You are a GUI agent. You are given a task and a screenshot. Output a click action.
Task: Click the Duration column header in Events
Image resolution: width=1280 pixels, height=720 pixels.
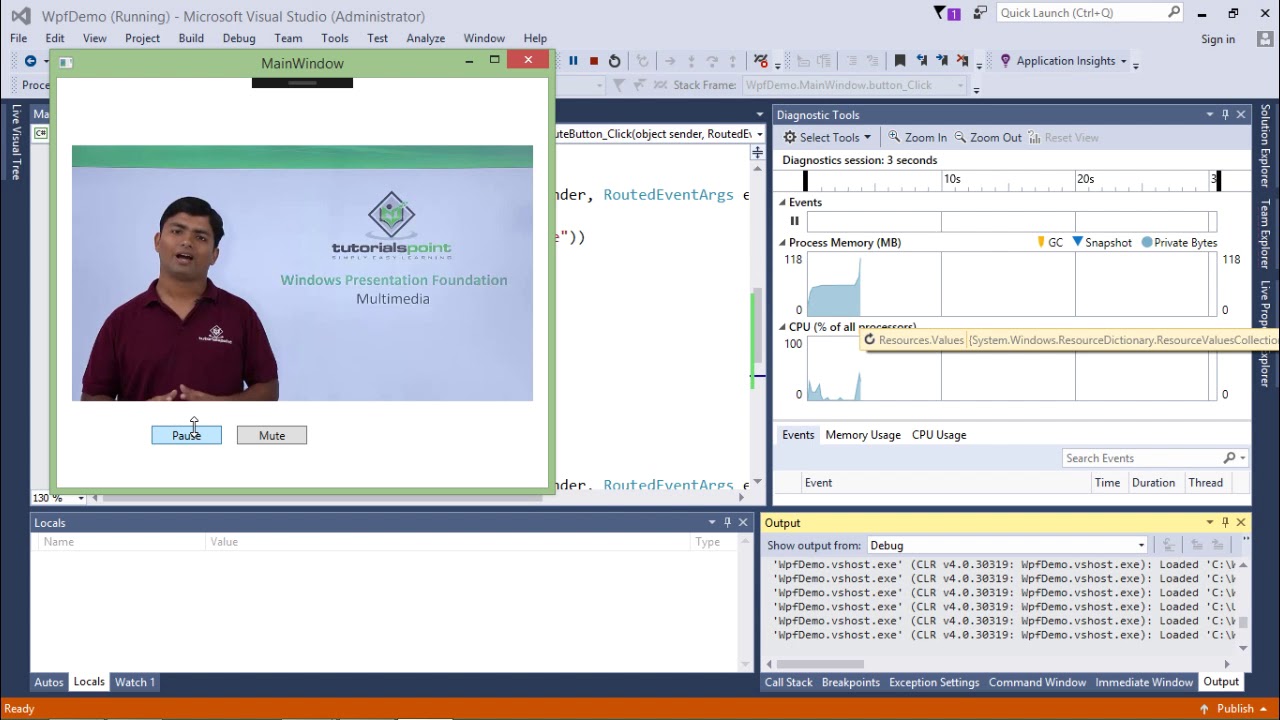[x=1153, y=483]
